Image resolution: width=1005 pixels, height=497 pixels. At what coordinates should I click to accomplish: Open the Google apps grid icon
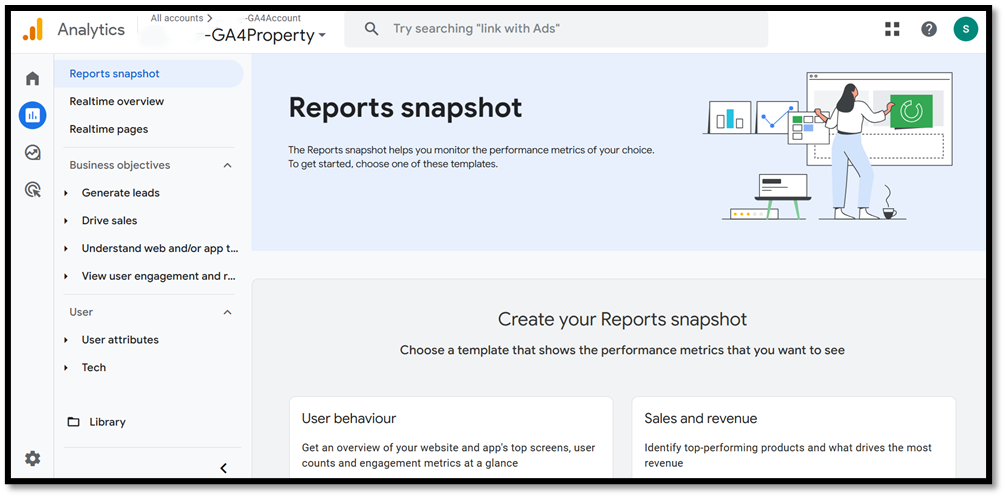tap(892, 29)
